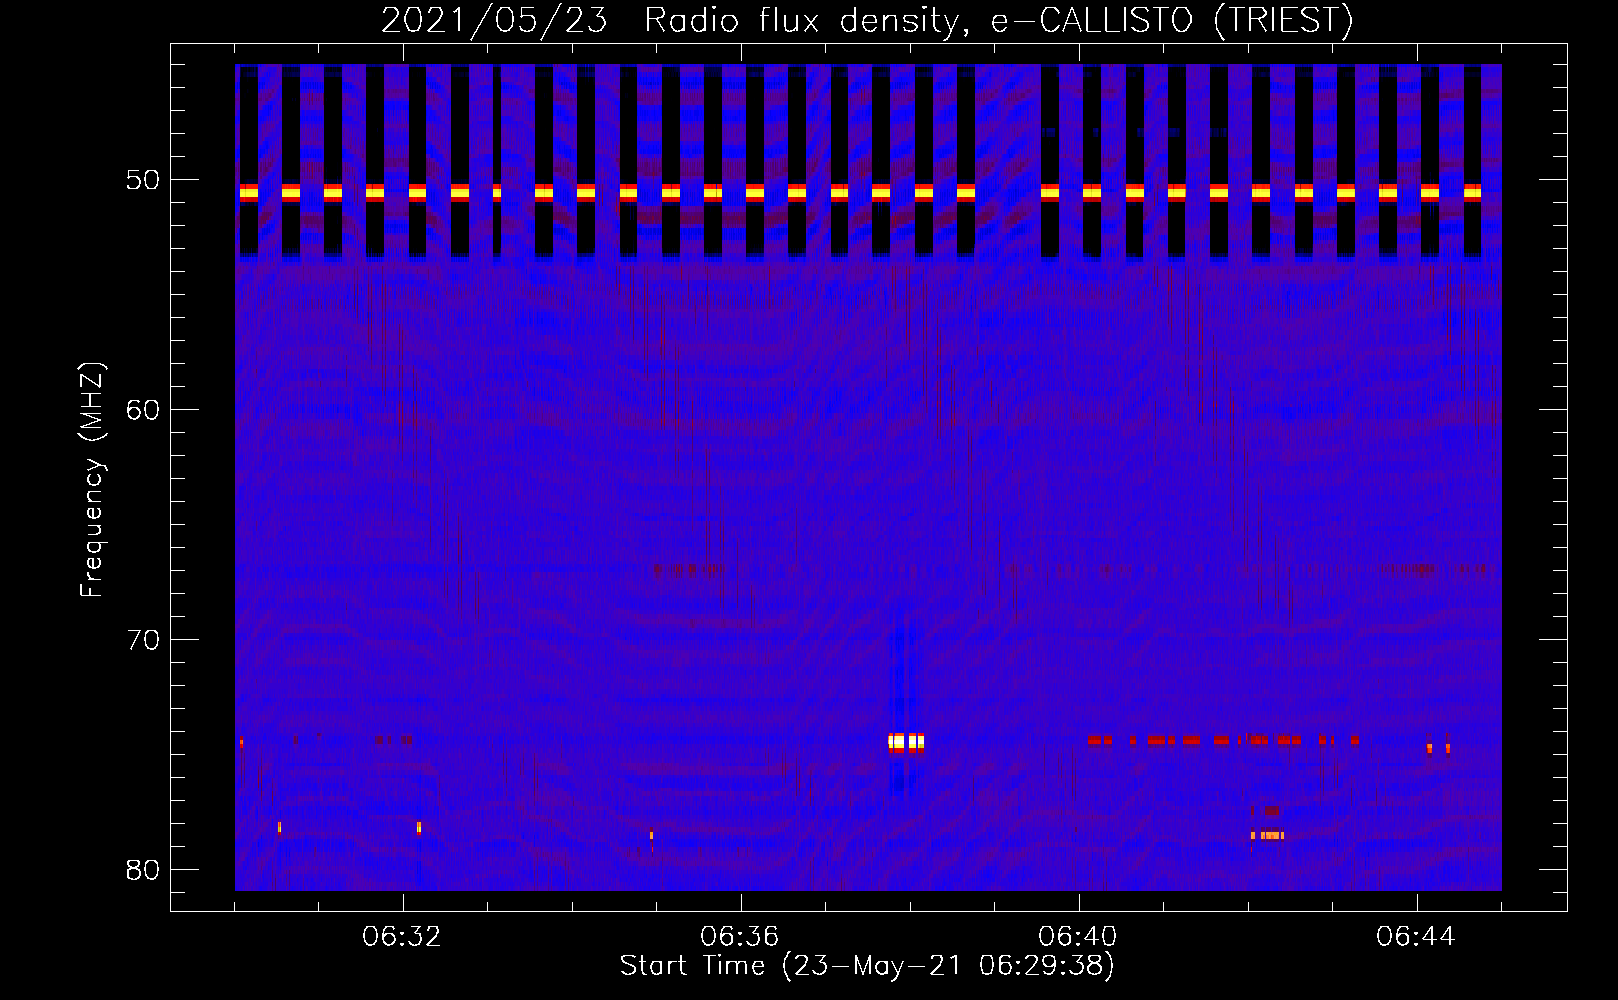The height and width of the screenshot is (1000, 1618).
Task: Click the 06:32 time tick label
Action: tap(402, 937)
